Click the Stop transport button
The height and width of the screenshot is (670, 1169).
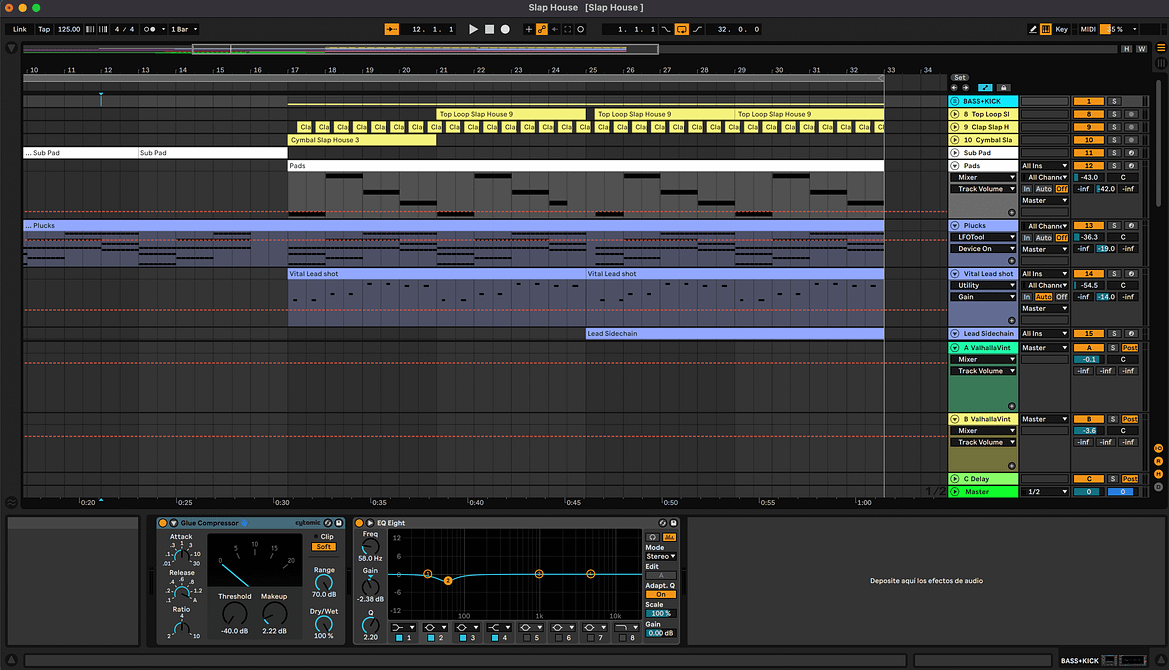[x=489, y=29]
